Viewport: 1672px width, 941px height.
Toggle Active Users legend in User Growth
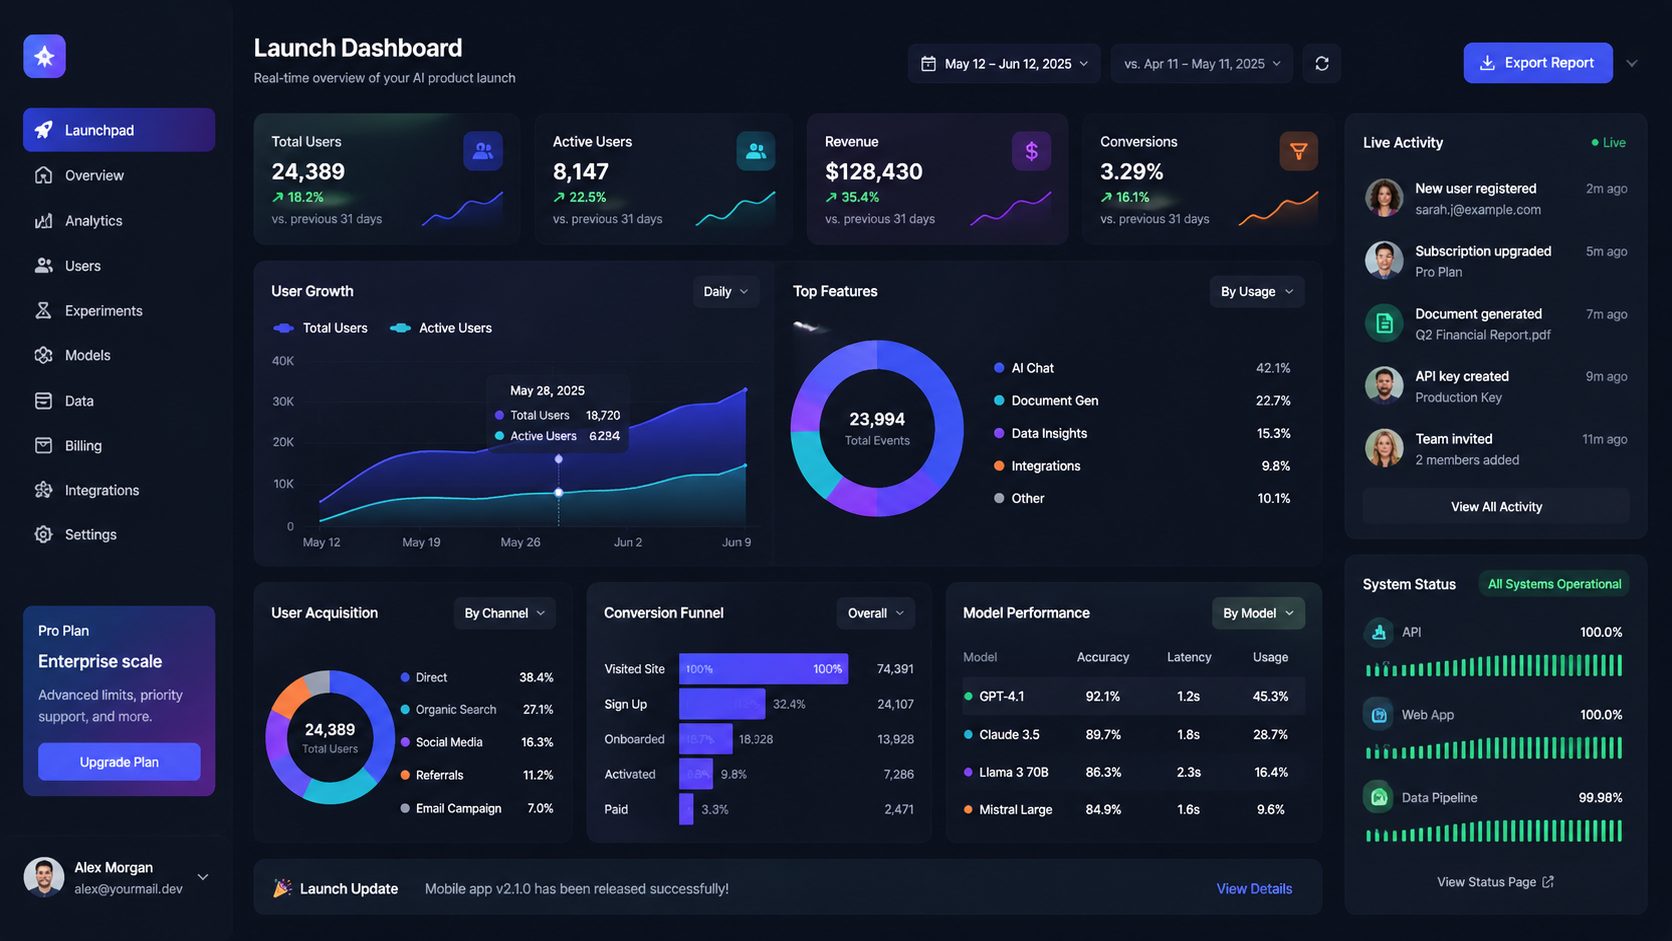point(441,328)
